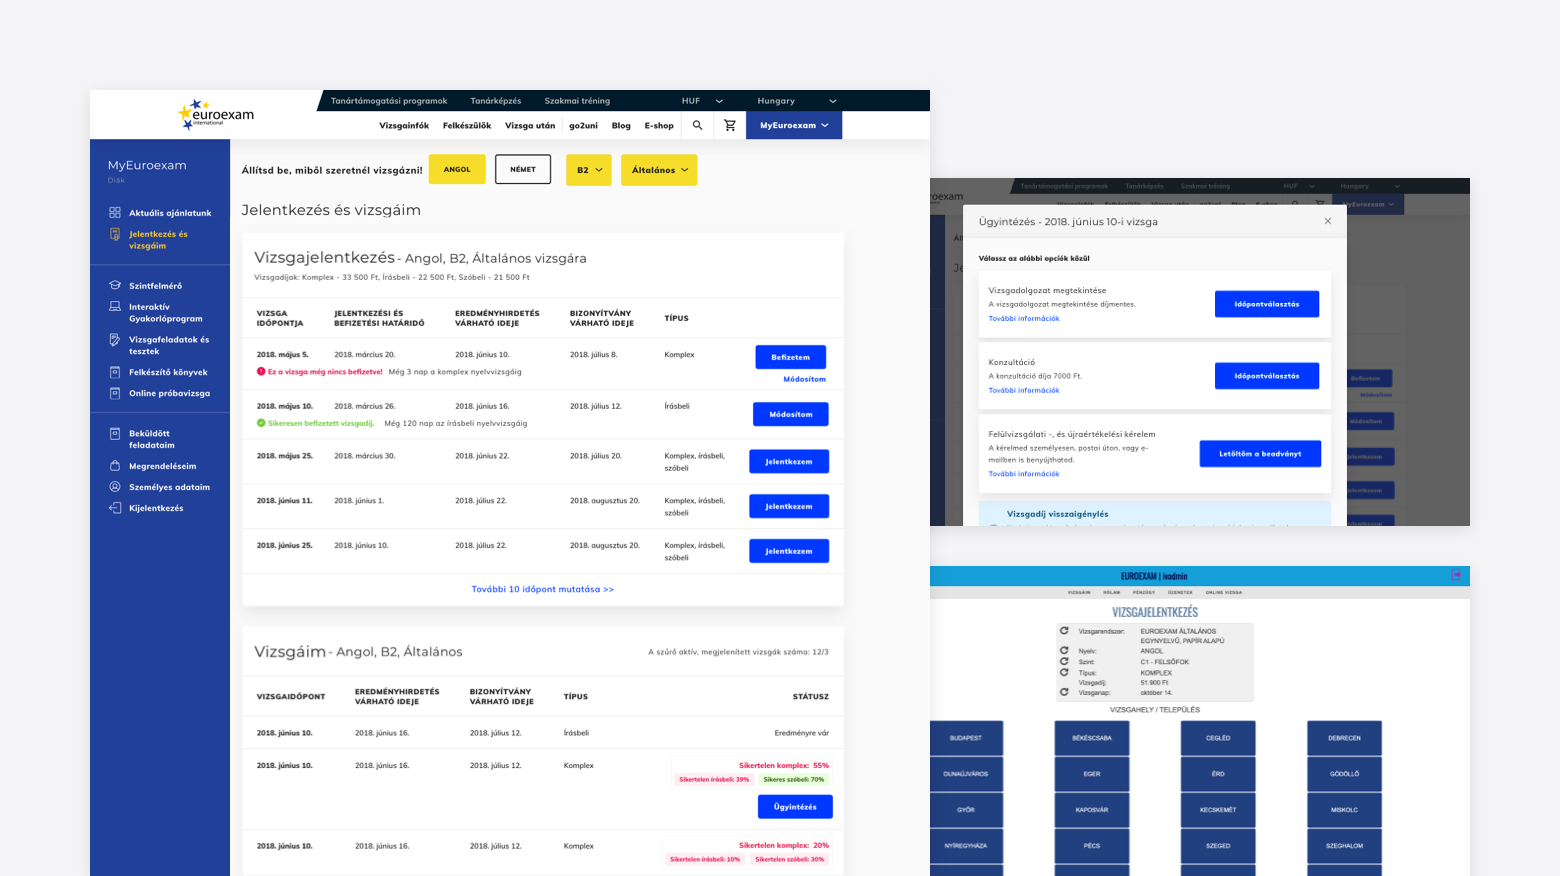The height and width of the screenshot is (876, 1560).
Task: Select DEBRECEN as exam location
Action: pos(1344,738)
